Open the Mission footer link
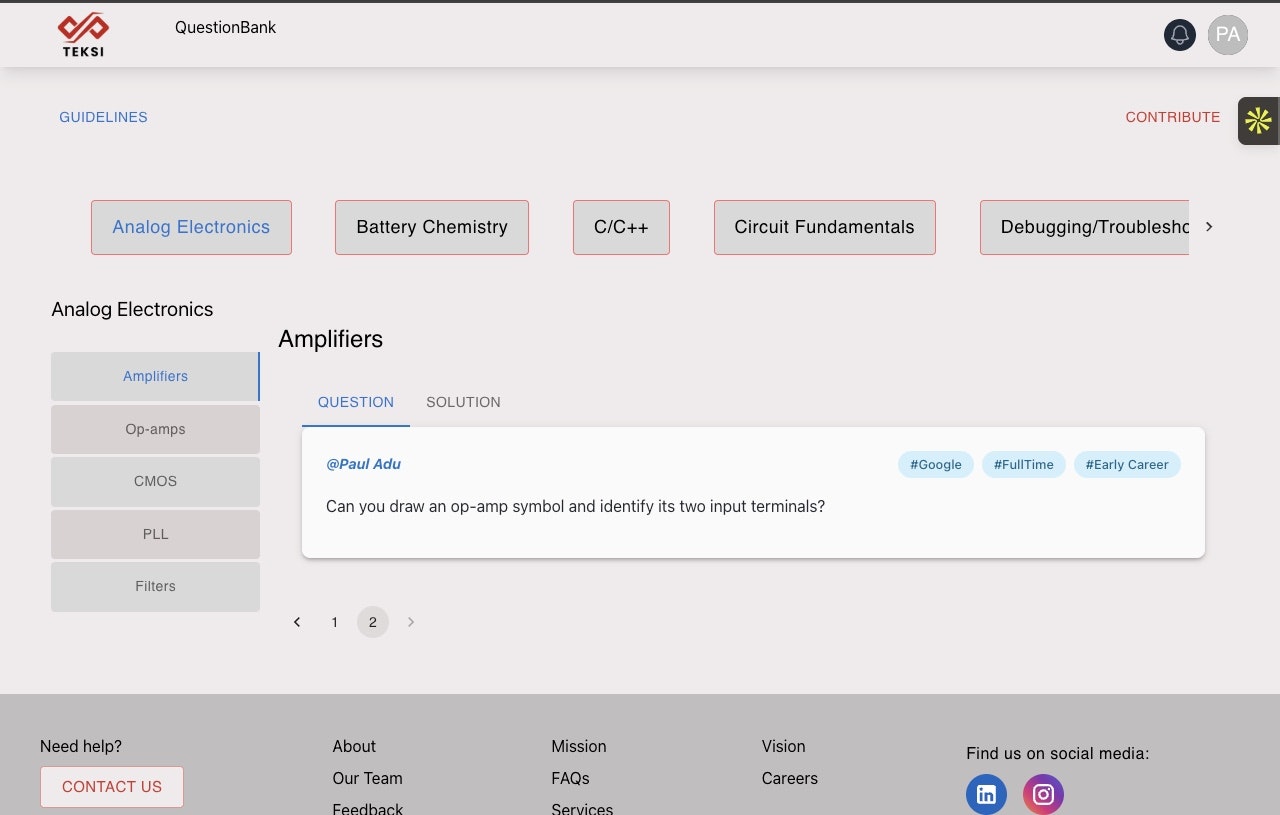The width and height of the screenshot is (1280, 815). coord(579,746)
